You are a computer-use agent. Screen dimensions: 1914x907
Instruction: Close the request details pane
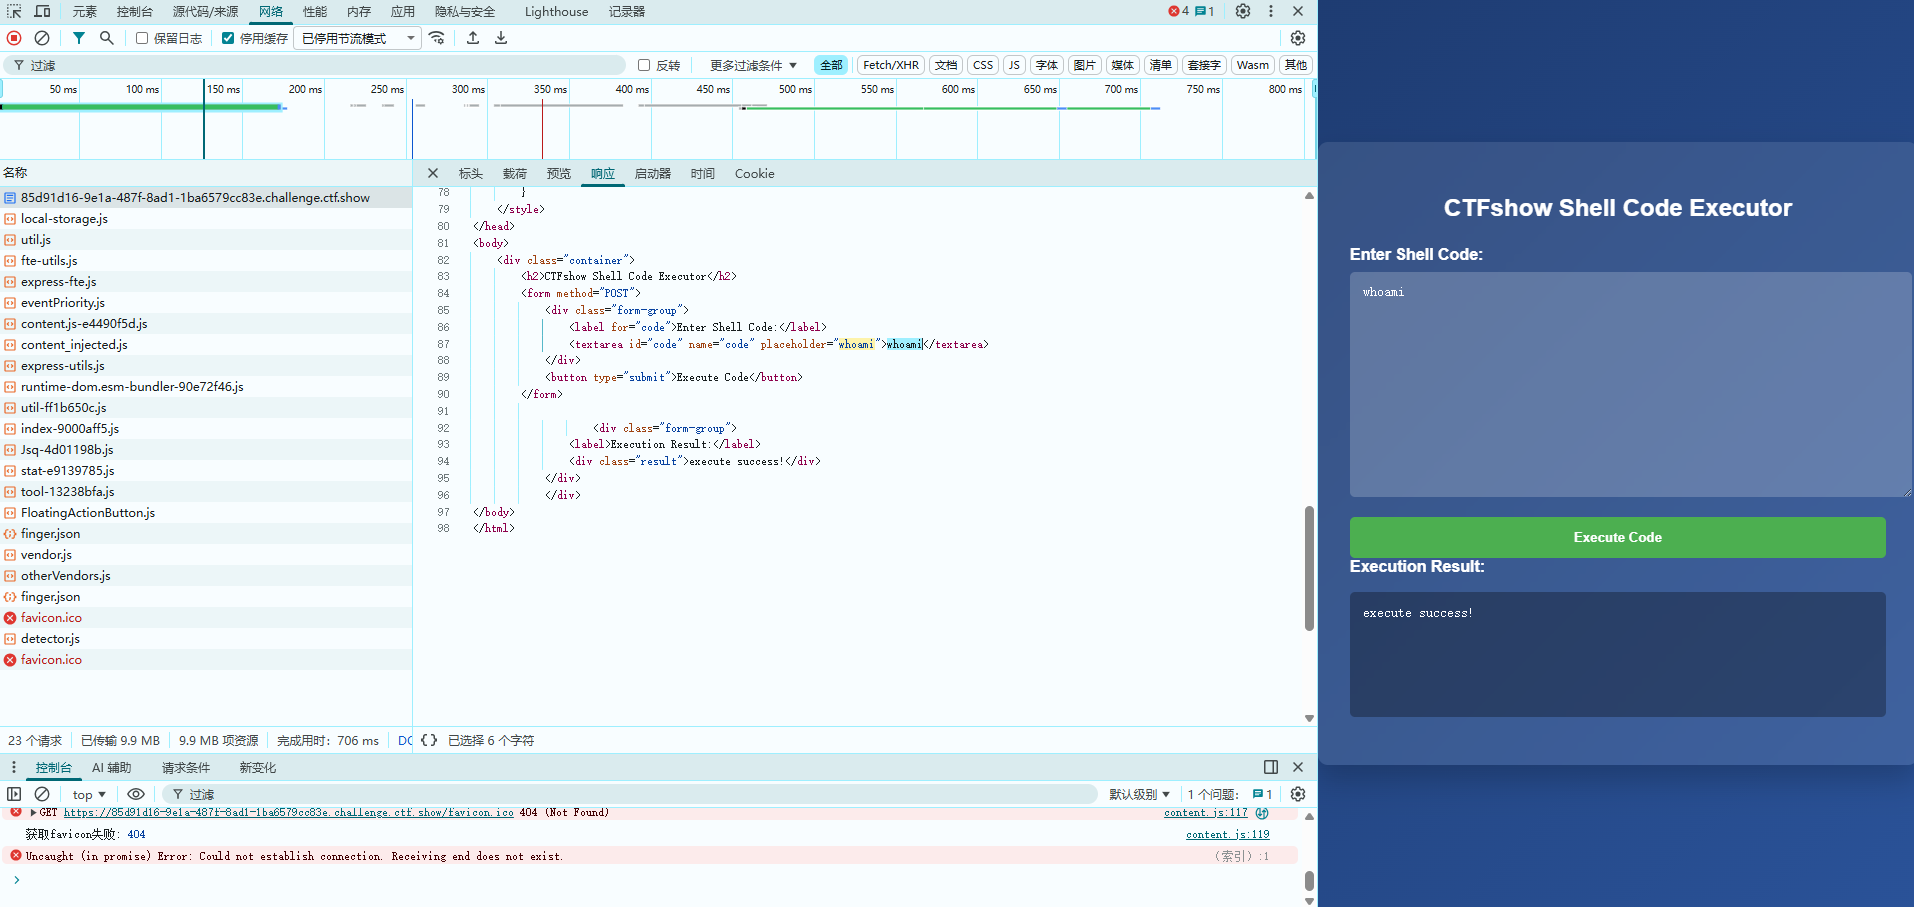[x=433, y=173]
